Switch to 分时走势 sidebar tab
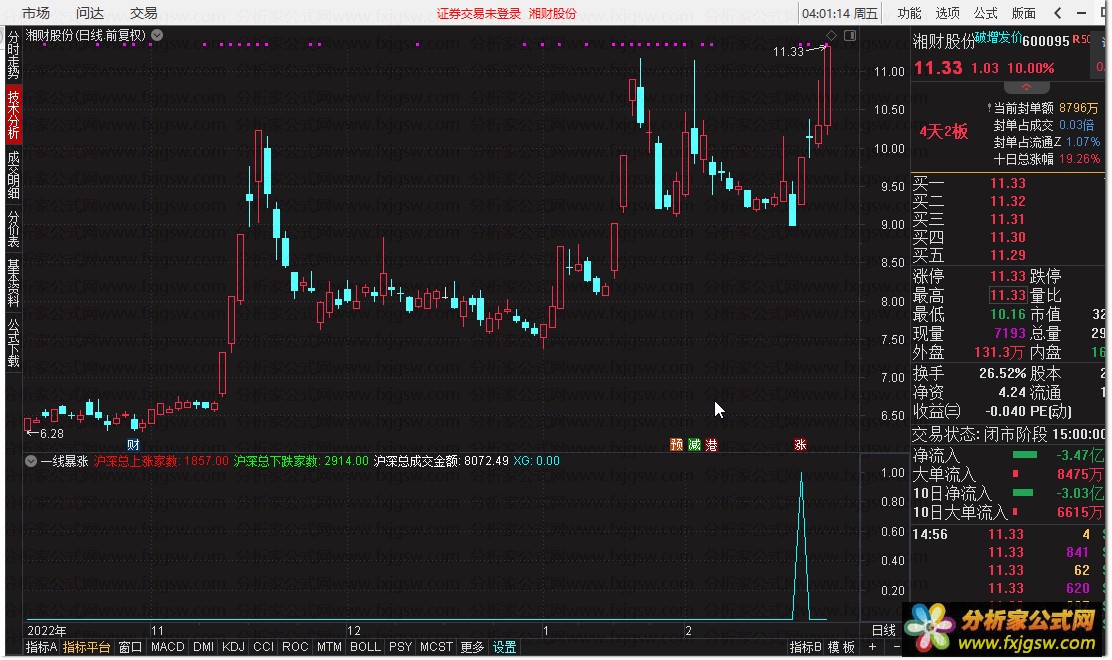This screenshot has width=1112, height=660. 13,55
